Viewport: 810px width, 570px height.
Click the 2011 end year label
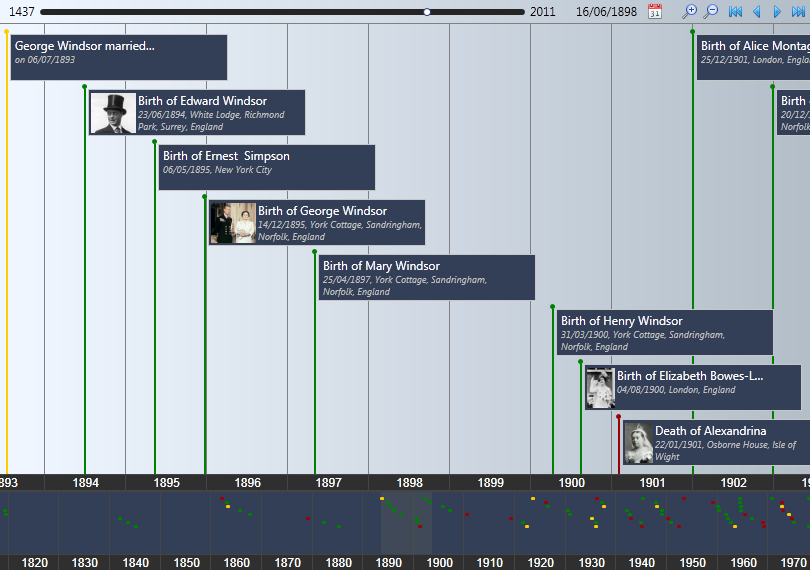542,11
